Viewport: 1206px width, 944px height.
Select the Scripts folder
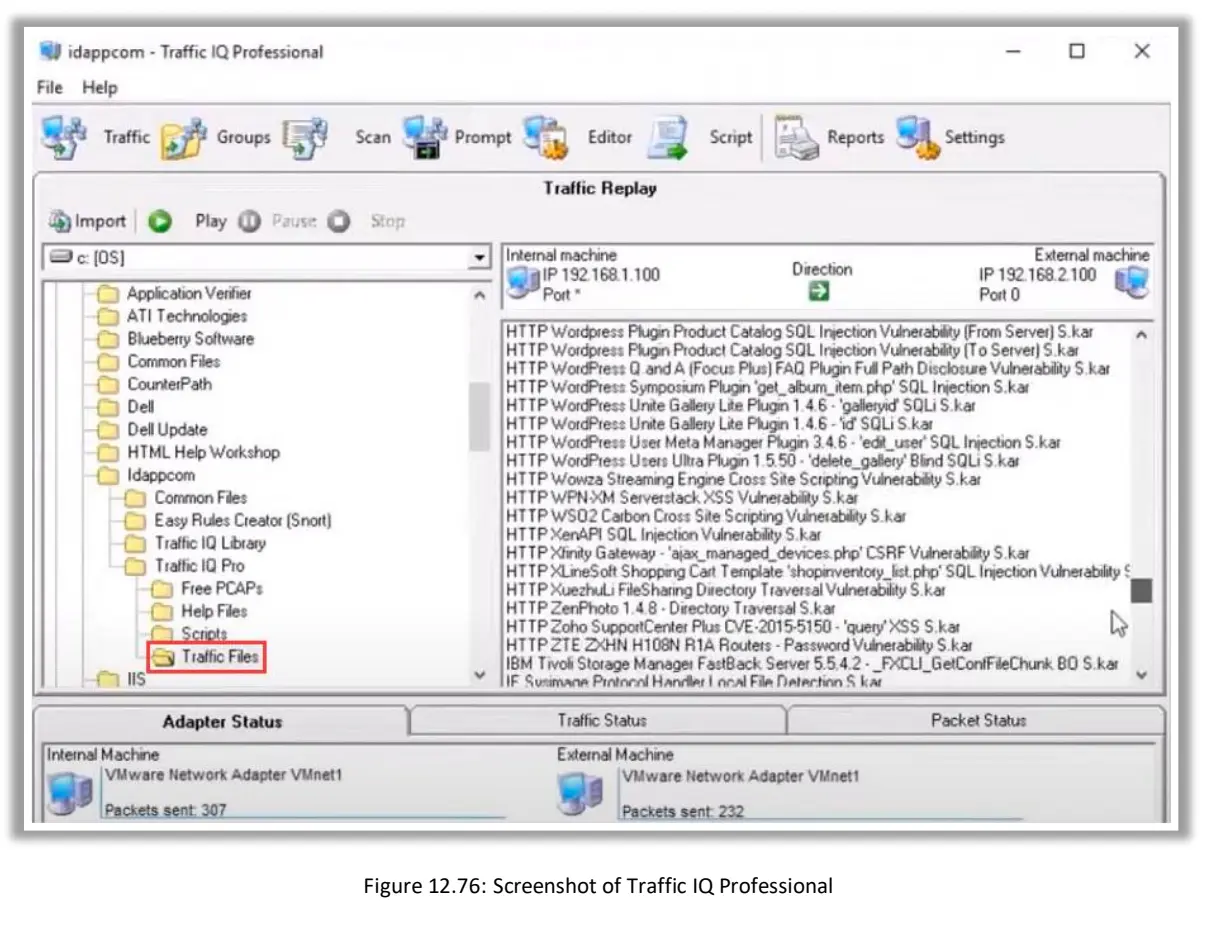(204, 634)
